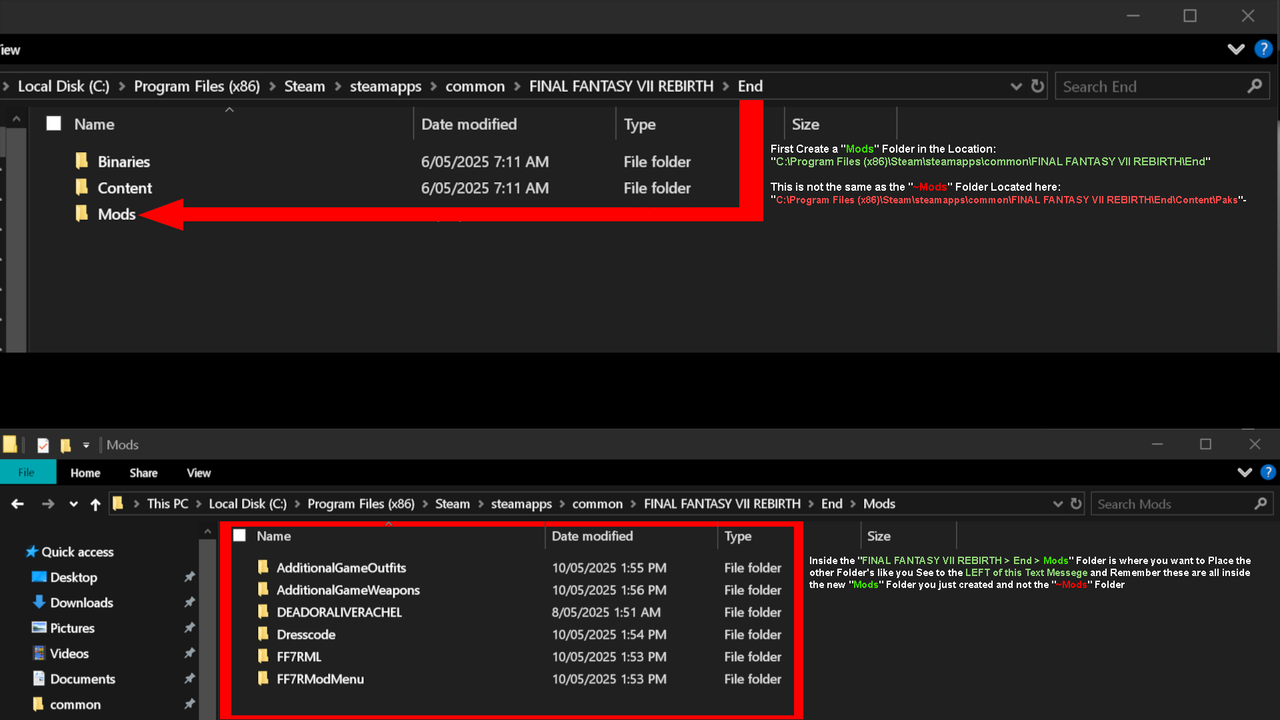Click the Dresscode folder icon

(264, 634)
